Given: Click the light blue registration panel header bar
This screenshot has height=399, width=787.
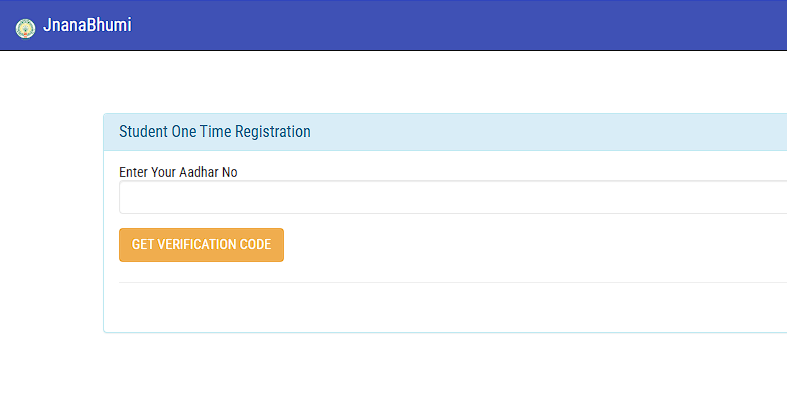Looking at the screenshot, I should (x=445, y=132).
